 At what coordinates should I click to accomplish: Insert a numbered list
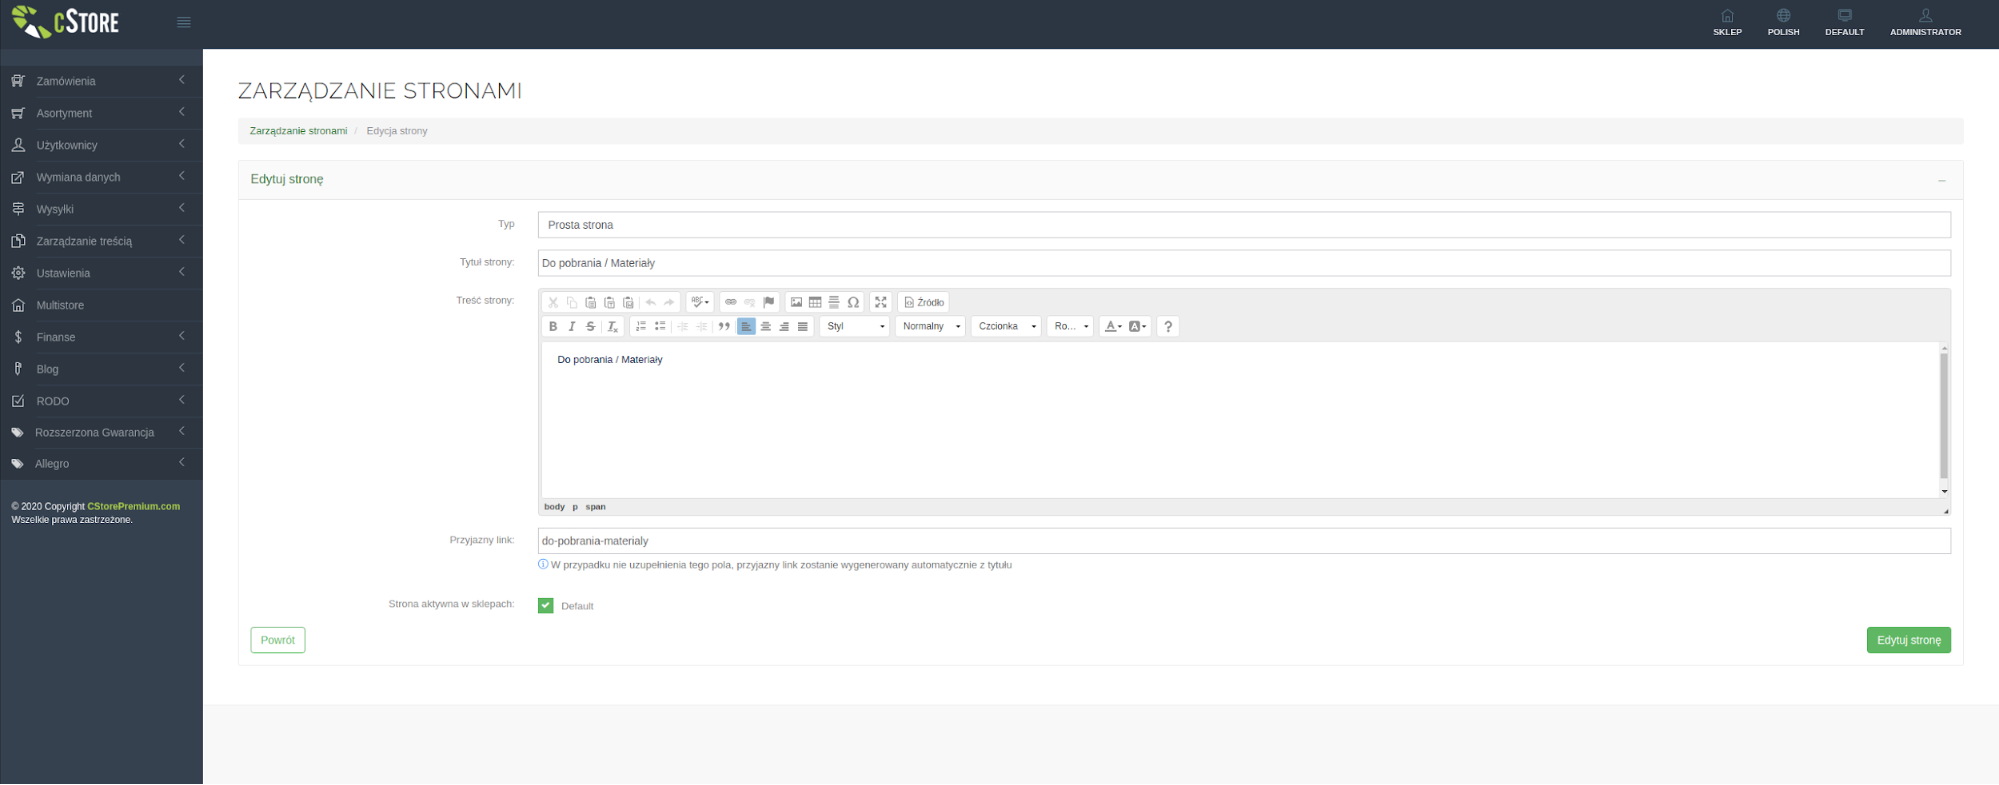click(x=641, y=326)
